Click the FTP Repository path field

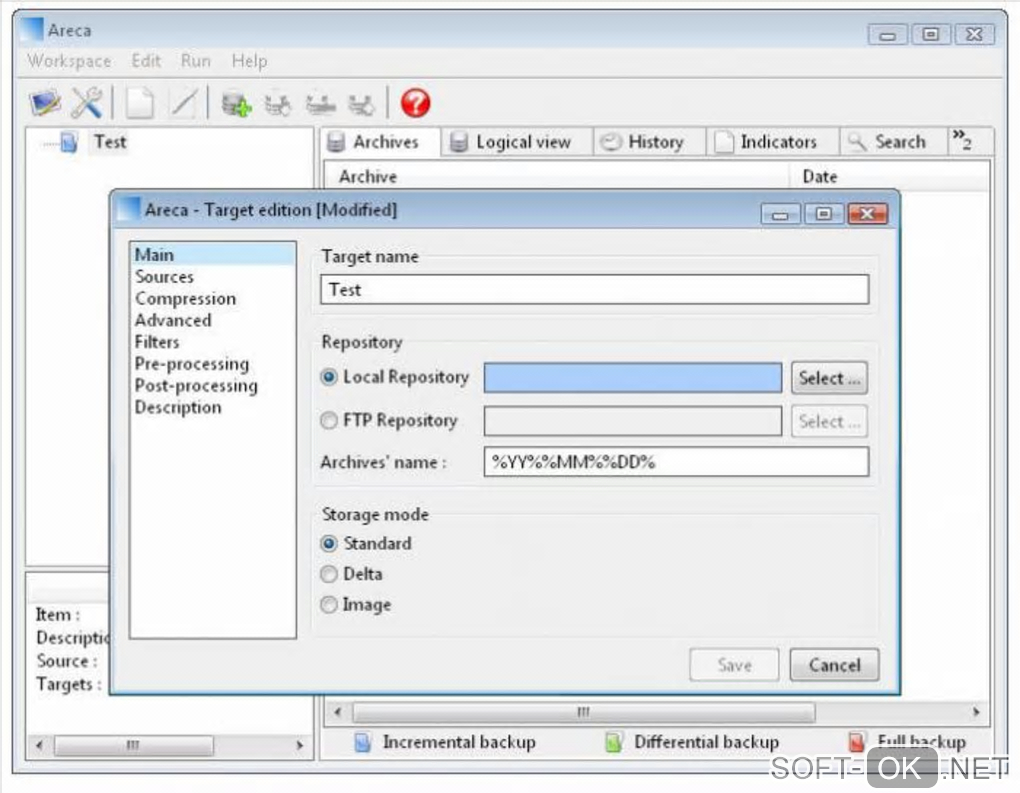click(633, 421)
